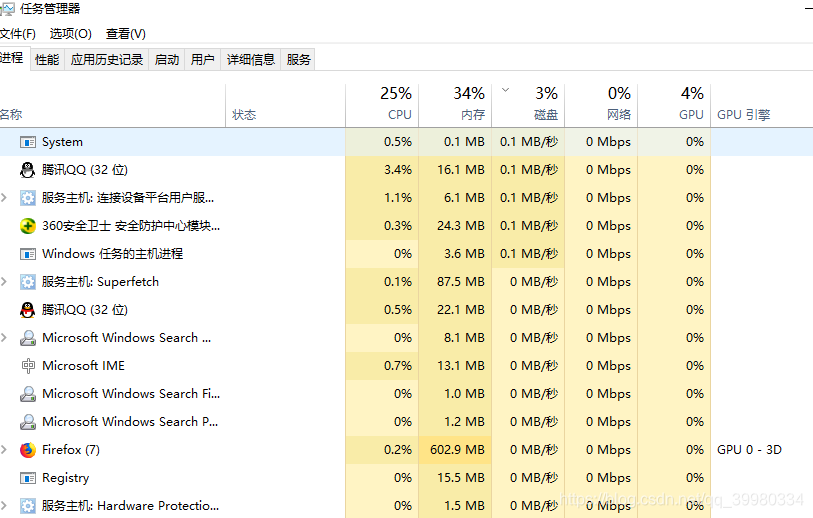Sort by the 0% 网络 column header
Screen dimensions: 813x518
(601, 106)
